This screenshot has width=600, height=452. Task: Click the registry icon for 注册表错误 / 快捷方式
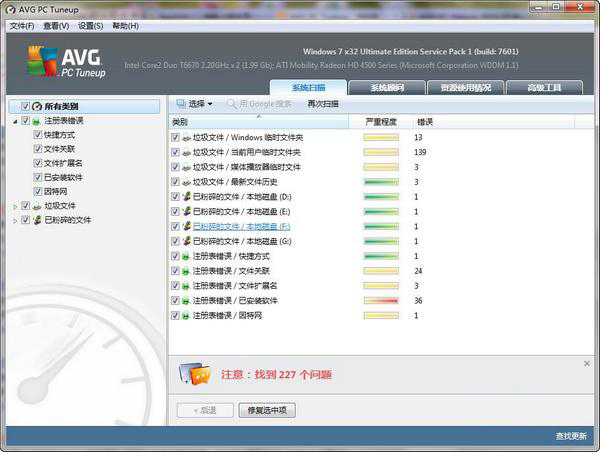pos(186,256)
